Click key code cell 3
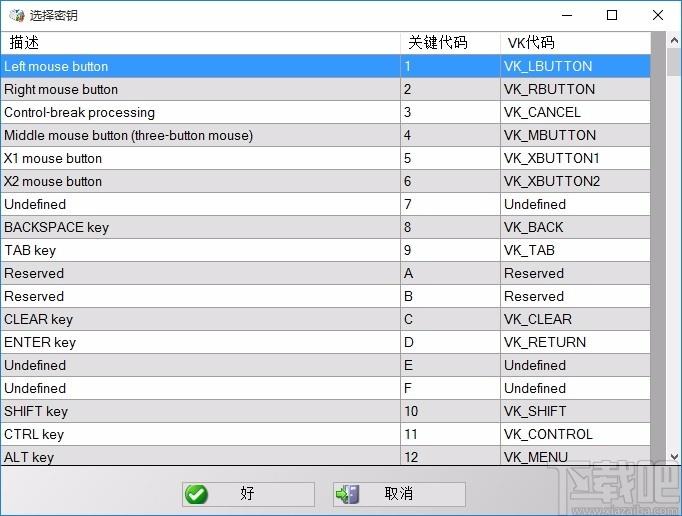 coord(450,112)
